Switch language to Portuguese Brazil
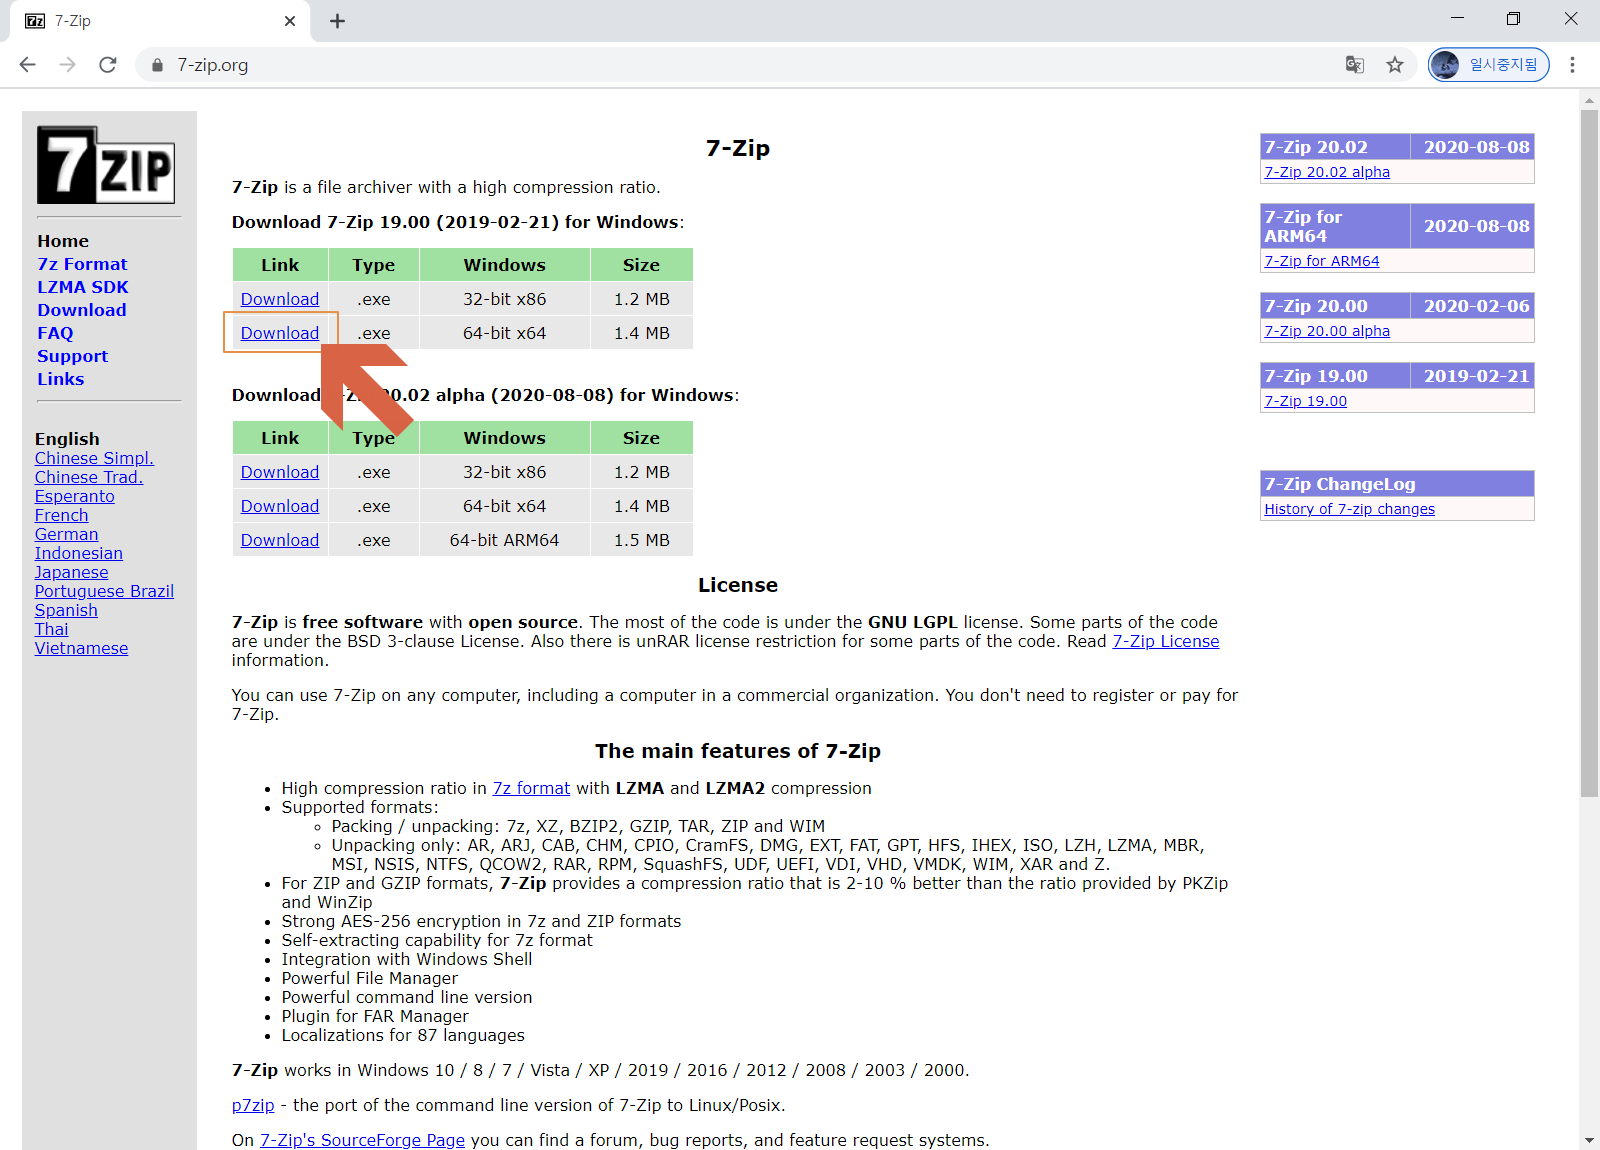The height and width of the screenshot is (1150, 1600). (105, 591)
